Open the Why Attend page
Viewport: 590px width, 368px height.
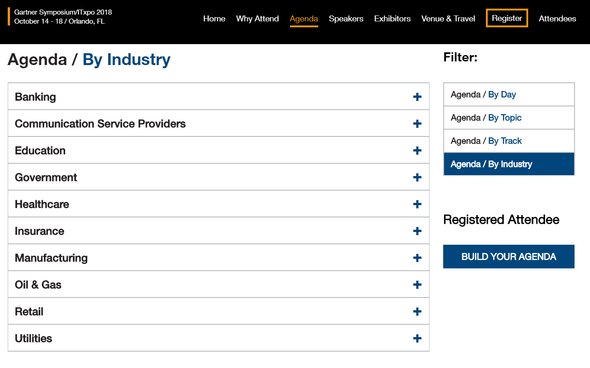pos(257,18)
